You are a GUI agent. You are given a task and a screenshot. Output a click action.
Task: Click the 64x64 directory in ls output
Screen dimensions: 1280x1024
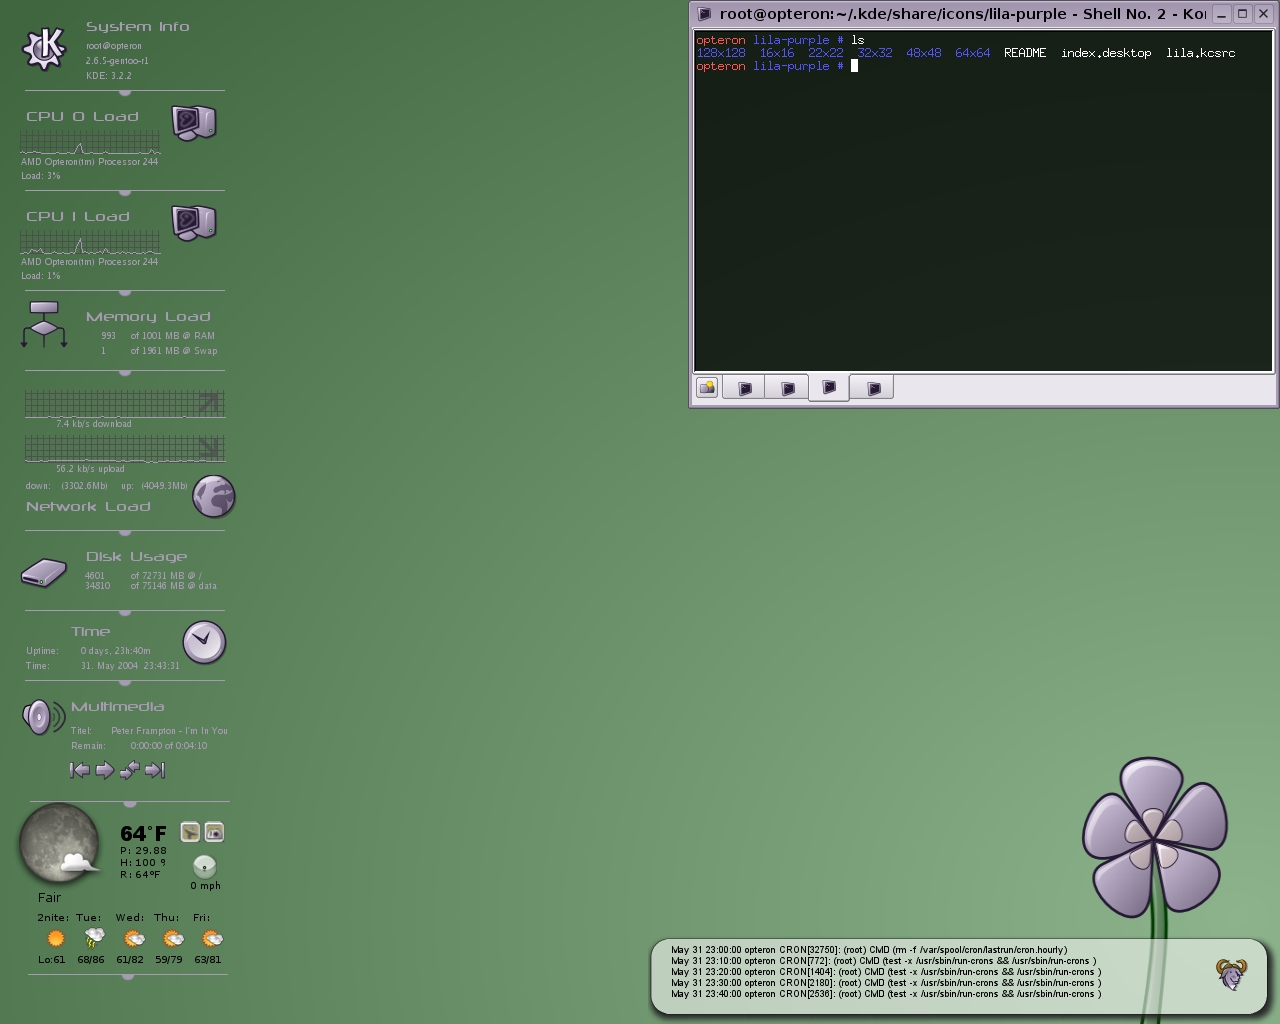[973, 53]
